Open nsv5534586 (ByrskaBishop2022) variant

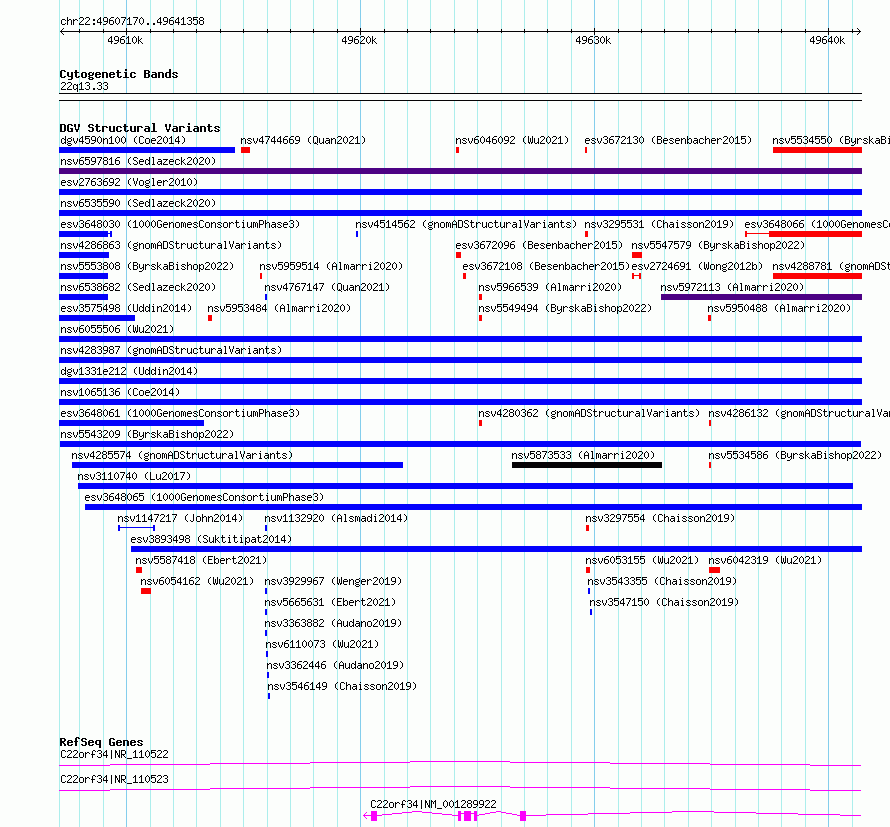click(795, 455)
